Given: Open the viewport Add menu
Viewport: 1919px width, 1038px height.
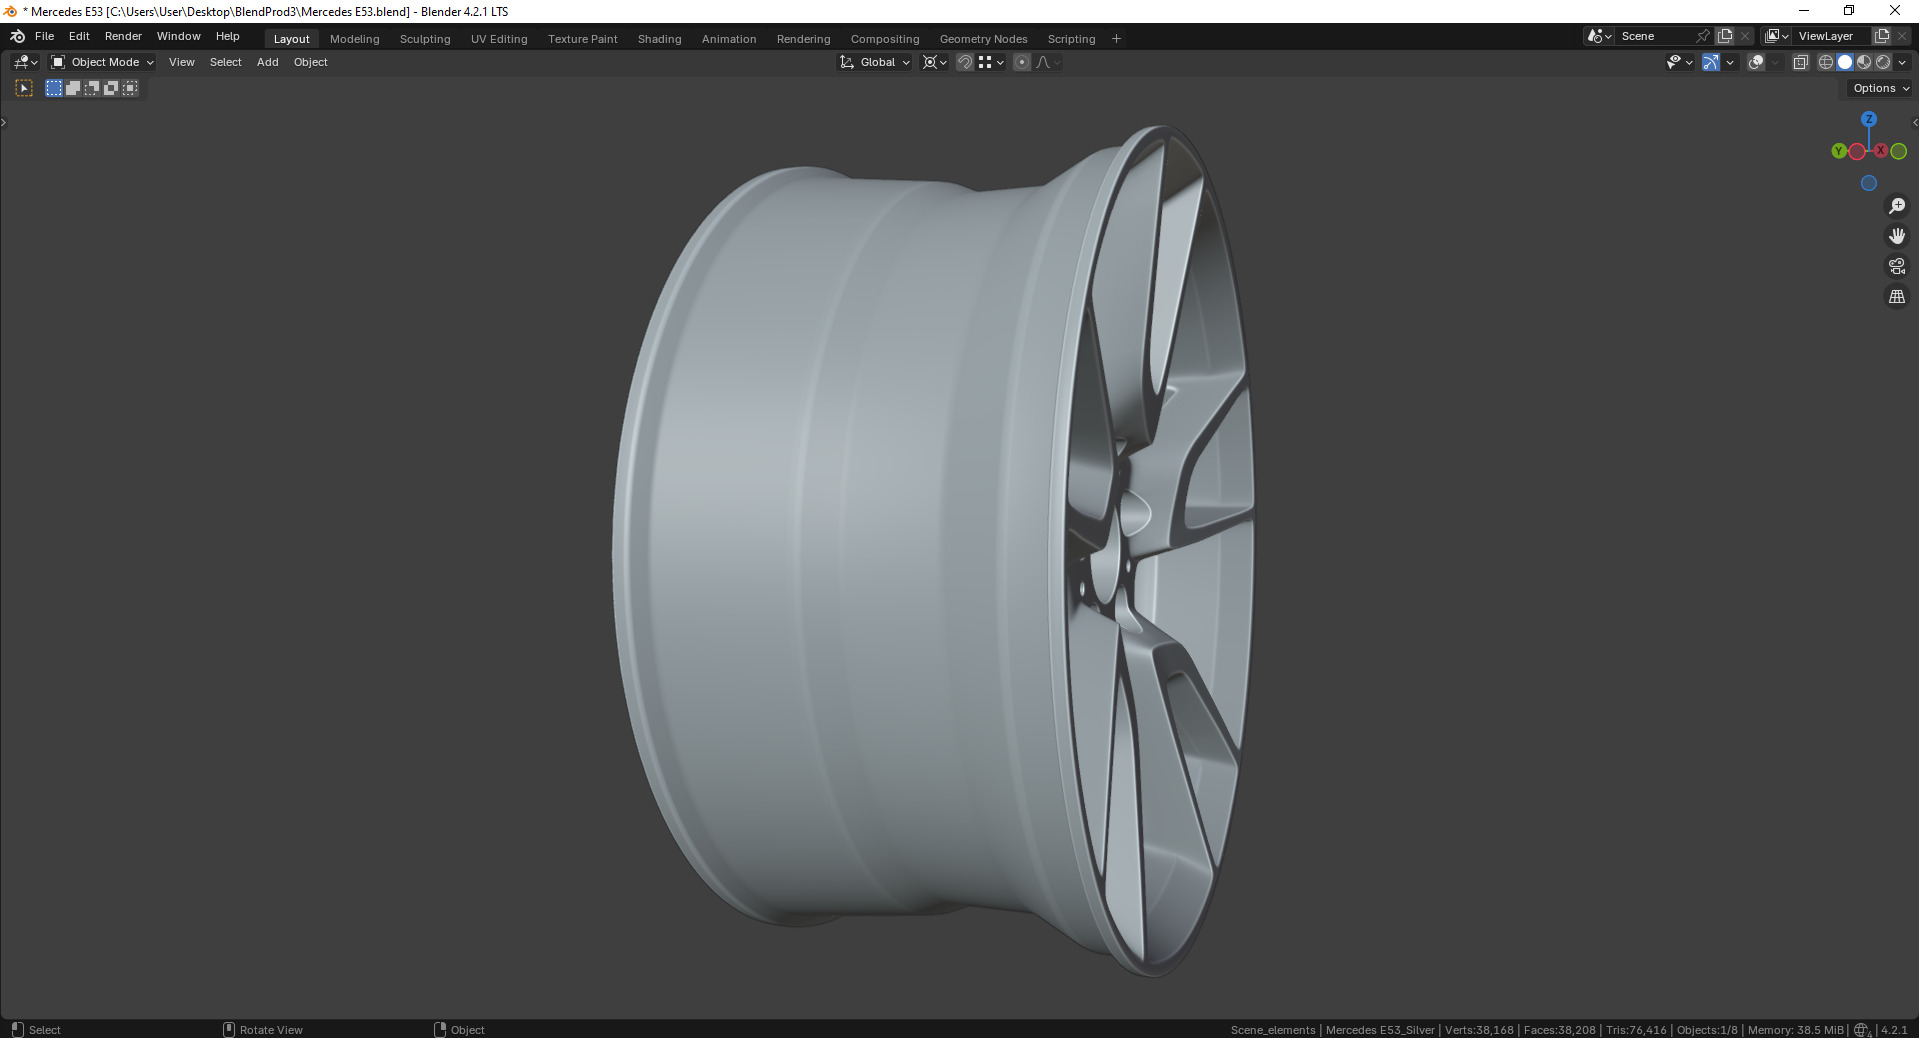Looking at the screenshot, I should click(268, 62).
